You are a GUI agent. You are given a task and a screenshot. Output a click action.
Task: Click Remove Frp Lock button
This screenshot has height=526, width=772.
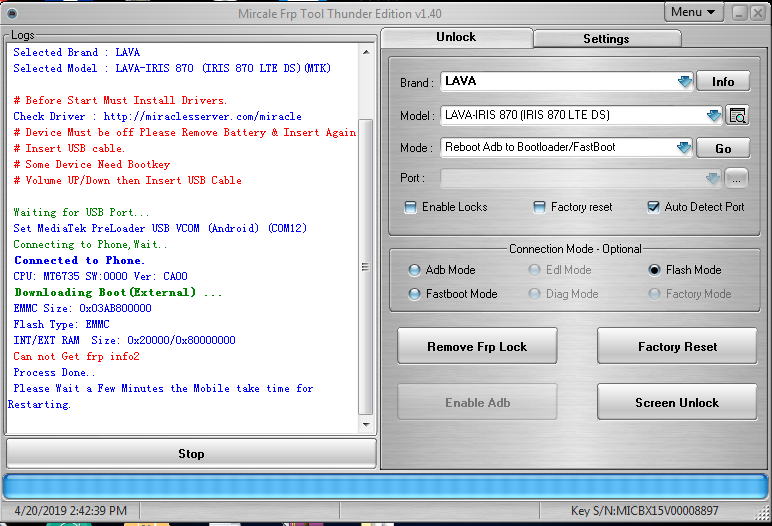tap(477, 346)
